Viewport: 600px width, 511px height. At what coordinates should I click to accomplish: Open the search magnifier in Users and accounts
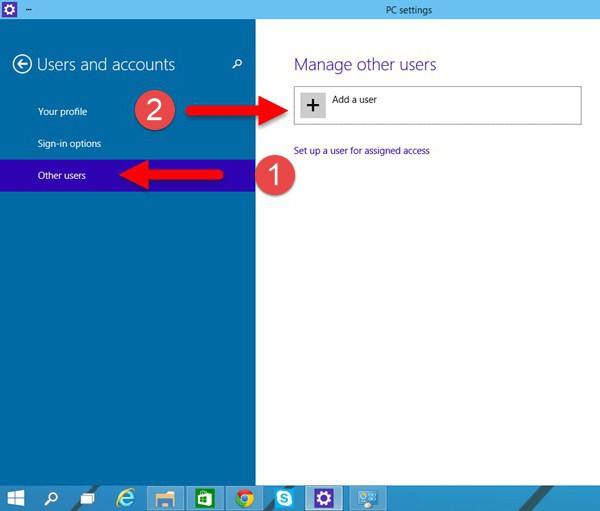[x=237, y=64]
